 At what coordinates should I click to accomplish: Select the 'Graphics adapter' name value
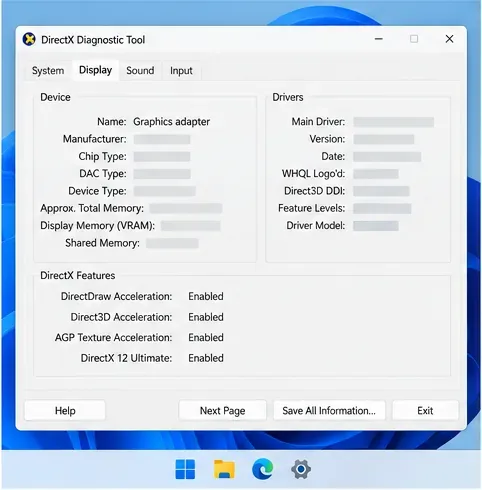pos(171,122)
